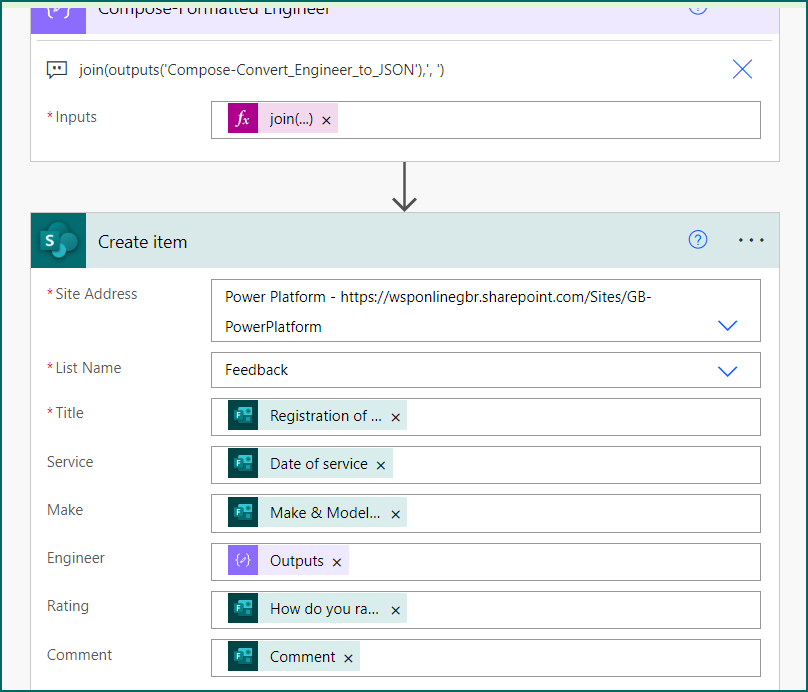This screenshot has height=692, width=808.
Task: Click the Forms icon on Date of service
Action: [243, 463]
